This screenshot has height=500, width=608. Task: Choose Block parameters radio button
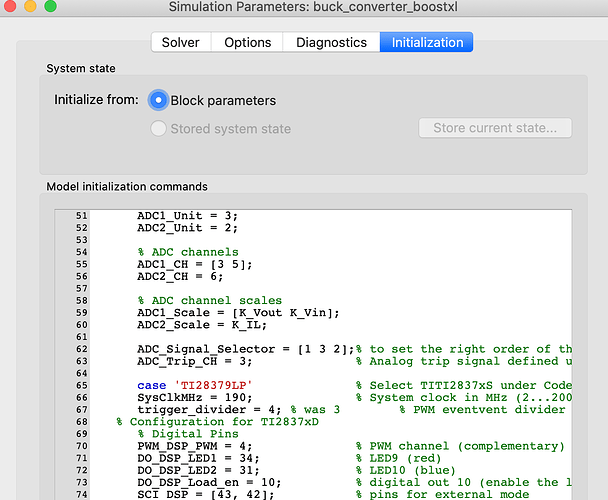[158, 100]
